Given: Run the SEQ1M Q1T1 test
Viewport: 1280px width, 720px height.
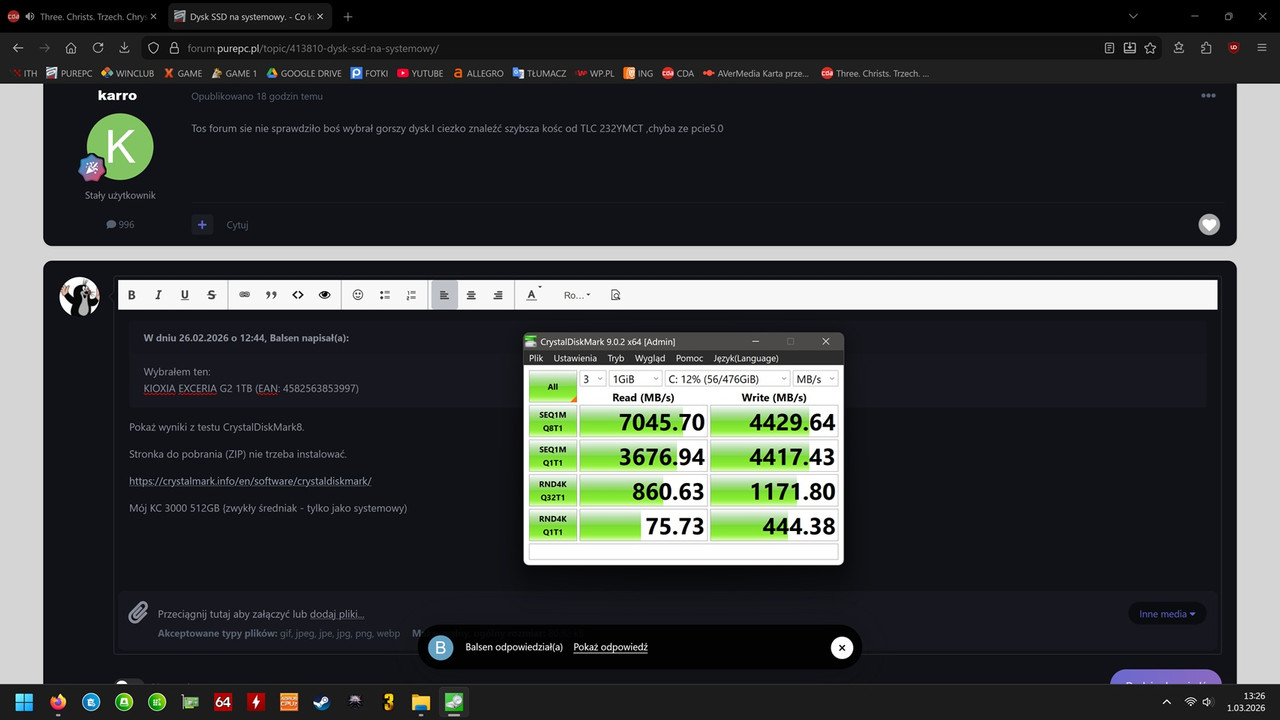Looking at the screenshot, I should pyautogui.click(x=552, y=456).
